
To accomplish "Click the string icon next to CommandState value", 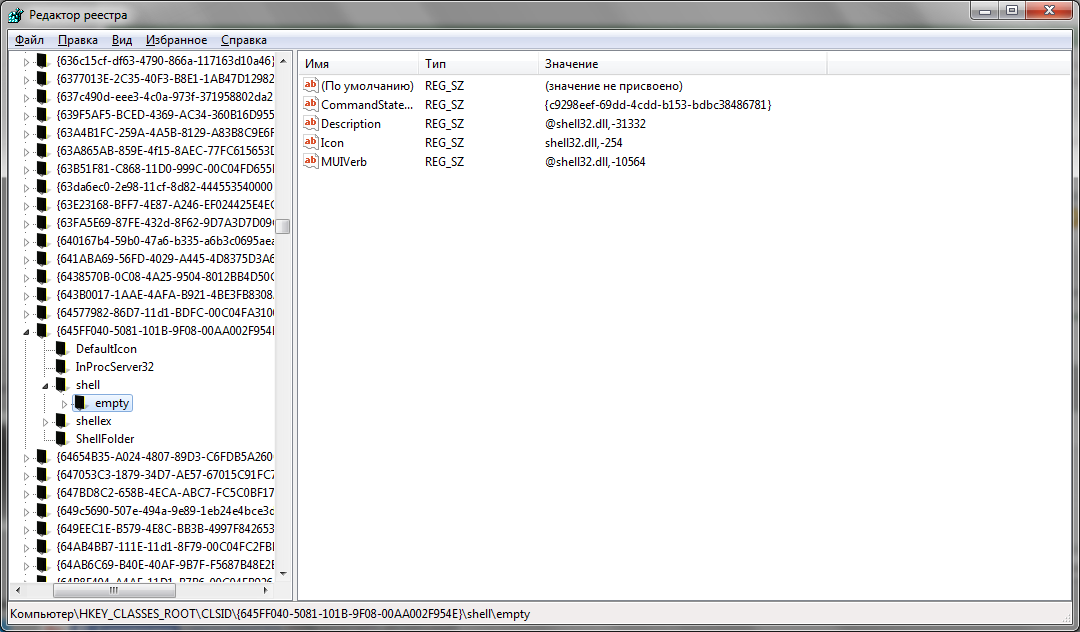I will [311, 104].
